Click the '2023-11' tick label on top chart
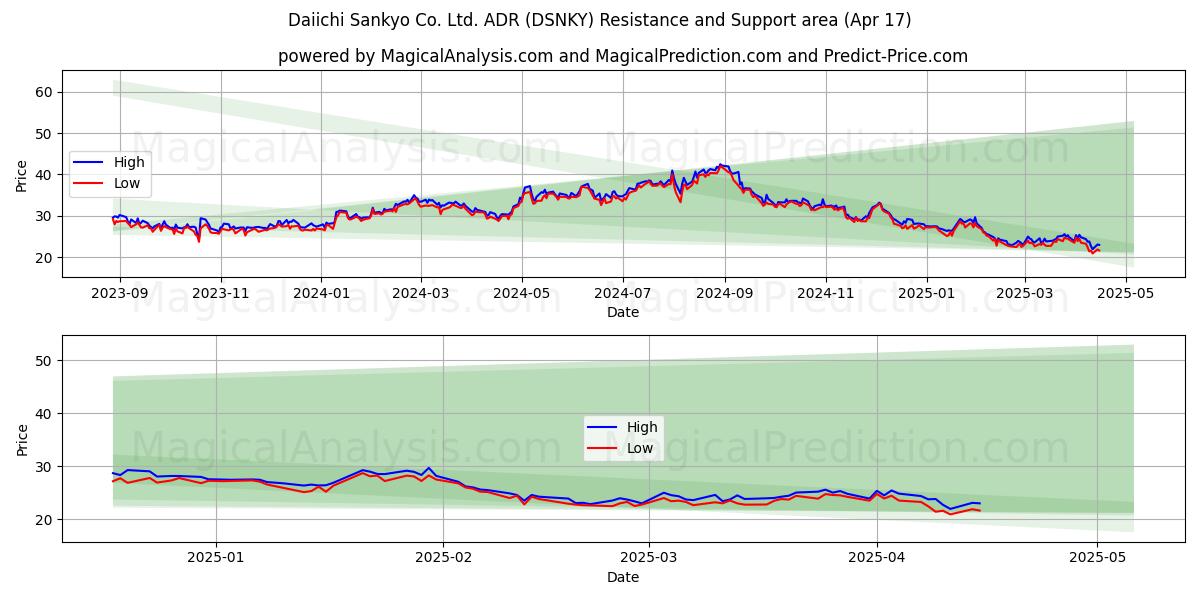The height and width of the screenshot is (600, 1200). pos(220,296)
